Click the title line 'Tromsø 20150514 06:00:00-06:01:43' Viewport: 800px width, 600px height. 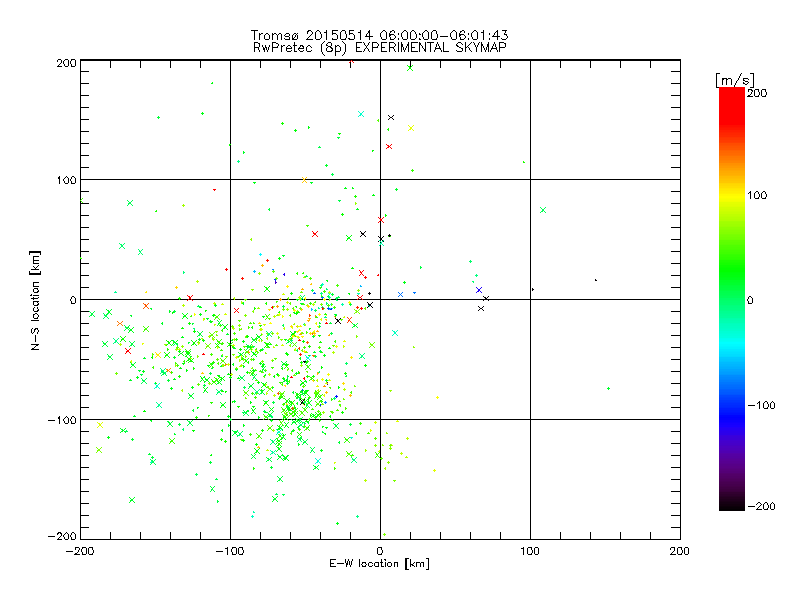379,35
